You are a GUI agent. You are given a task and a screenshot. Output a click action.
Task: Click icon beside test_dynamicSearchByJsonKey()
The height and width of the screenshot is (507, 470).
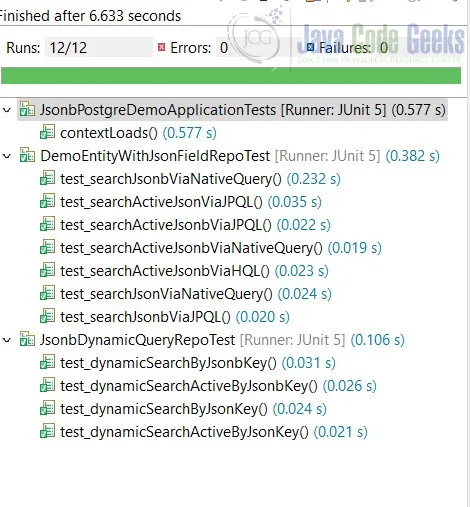tap(47, 408)
